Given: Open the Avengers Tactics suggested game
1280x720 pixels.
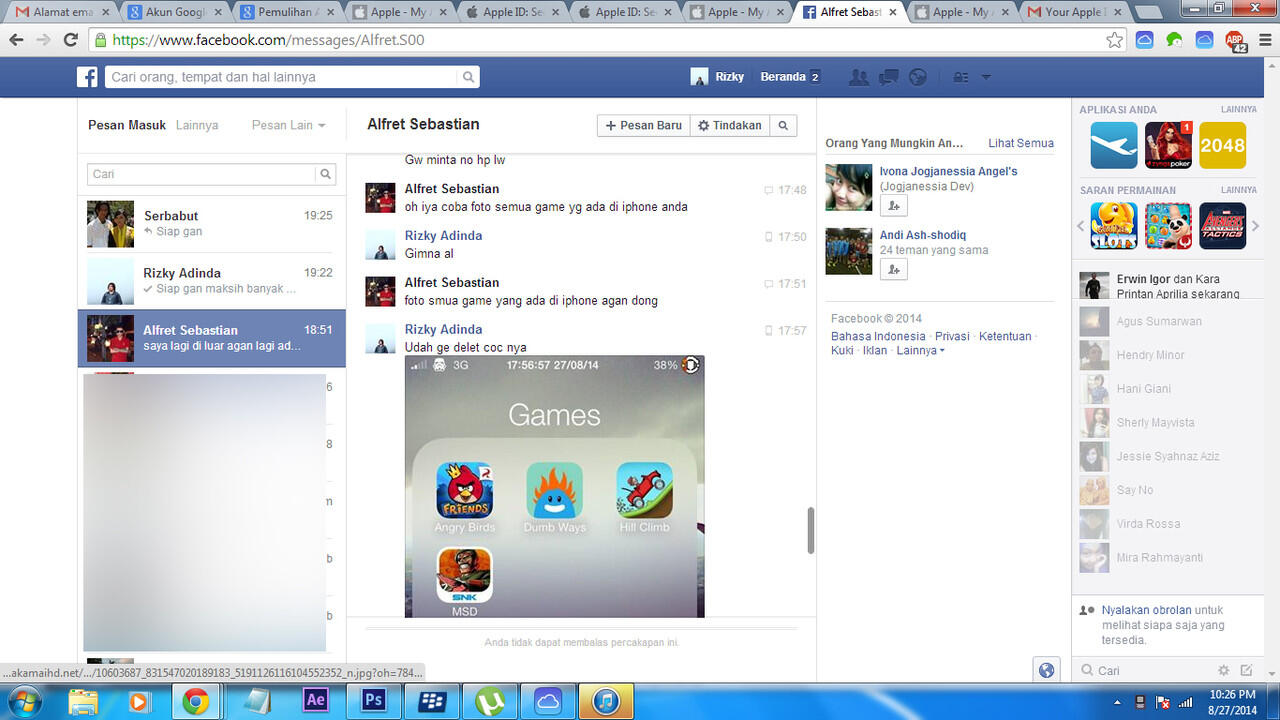Looking at the screenshot, I should coord(1222,226).
